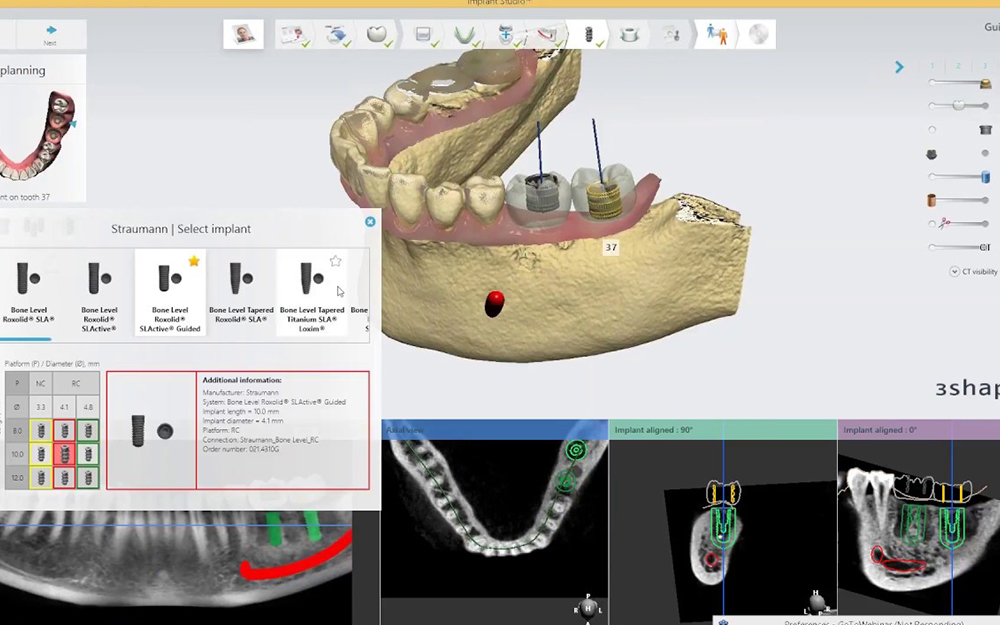
Task: Select visibility preset 1
Action: (x=932, y=66)
